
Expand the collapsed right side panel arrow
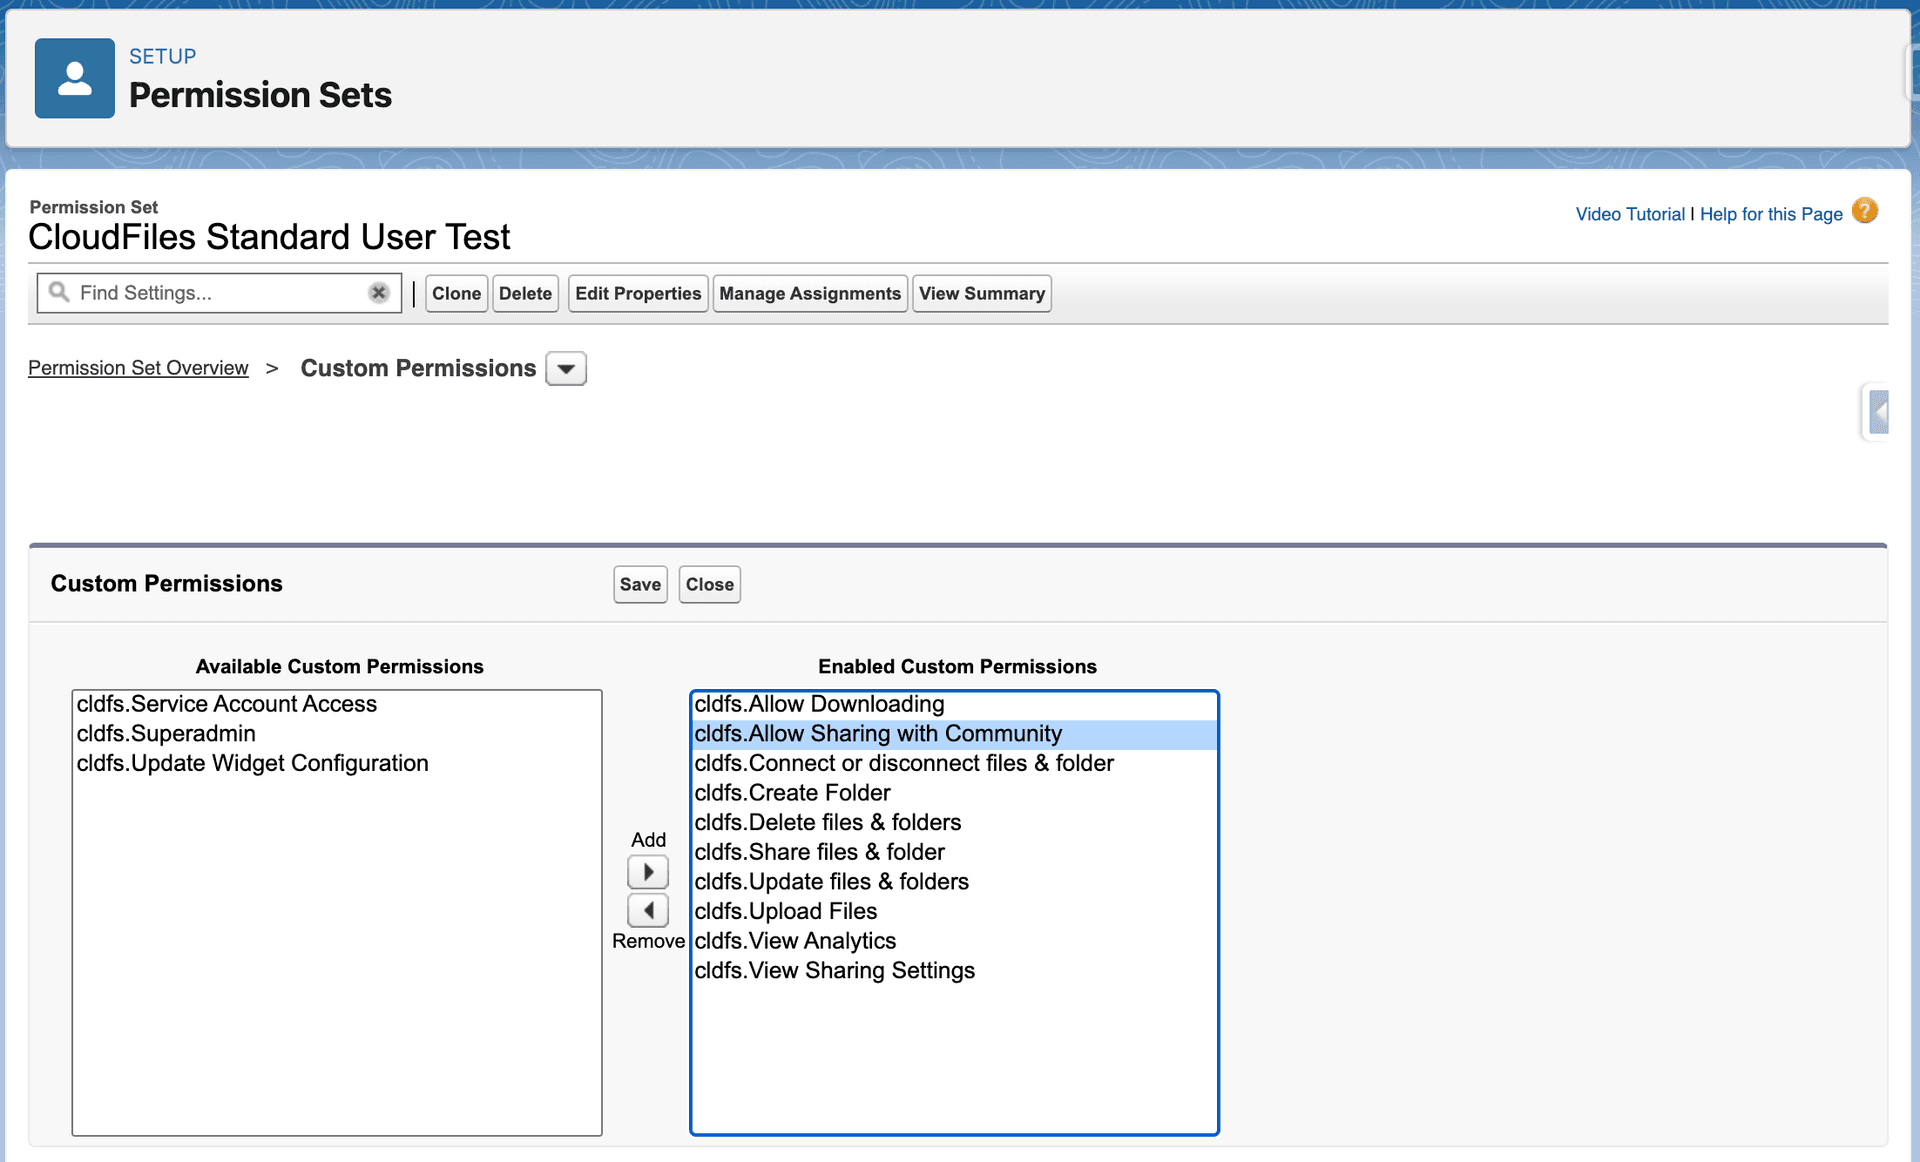point(1878,411)
